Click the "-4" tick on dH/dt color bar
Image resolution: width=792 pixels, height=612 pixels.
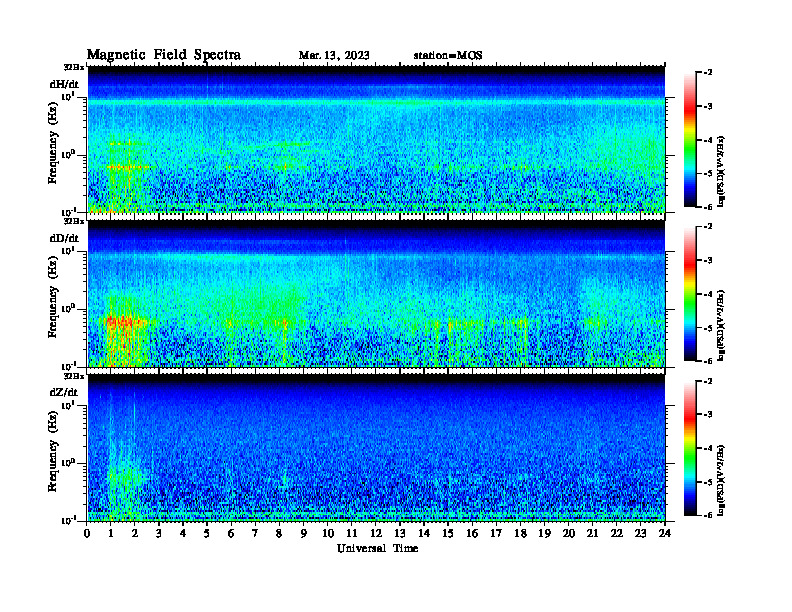pyautogui.click(x=708, y=140)
